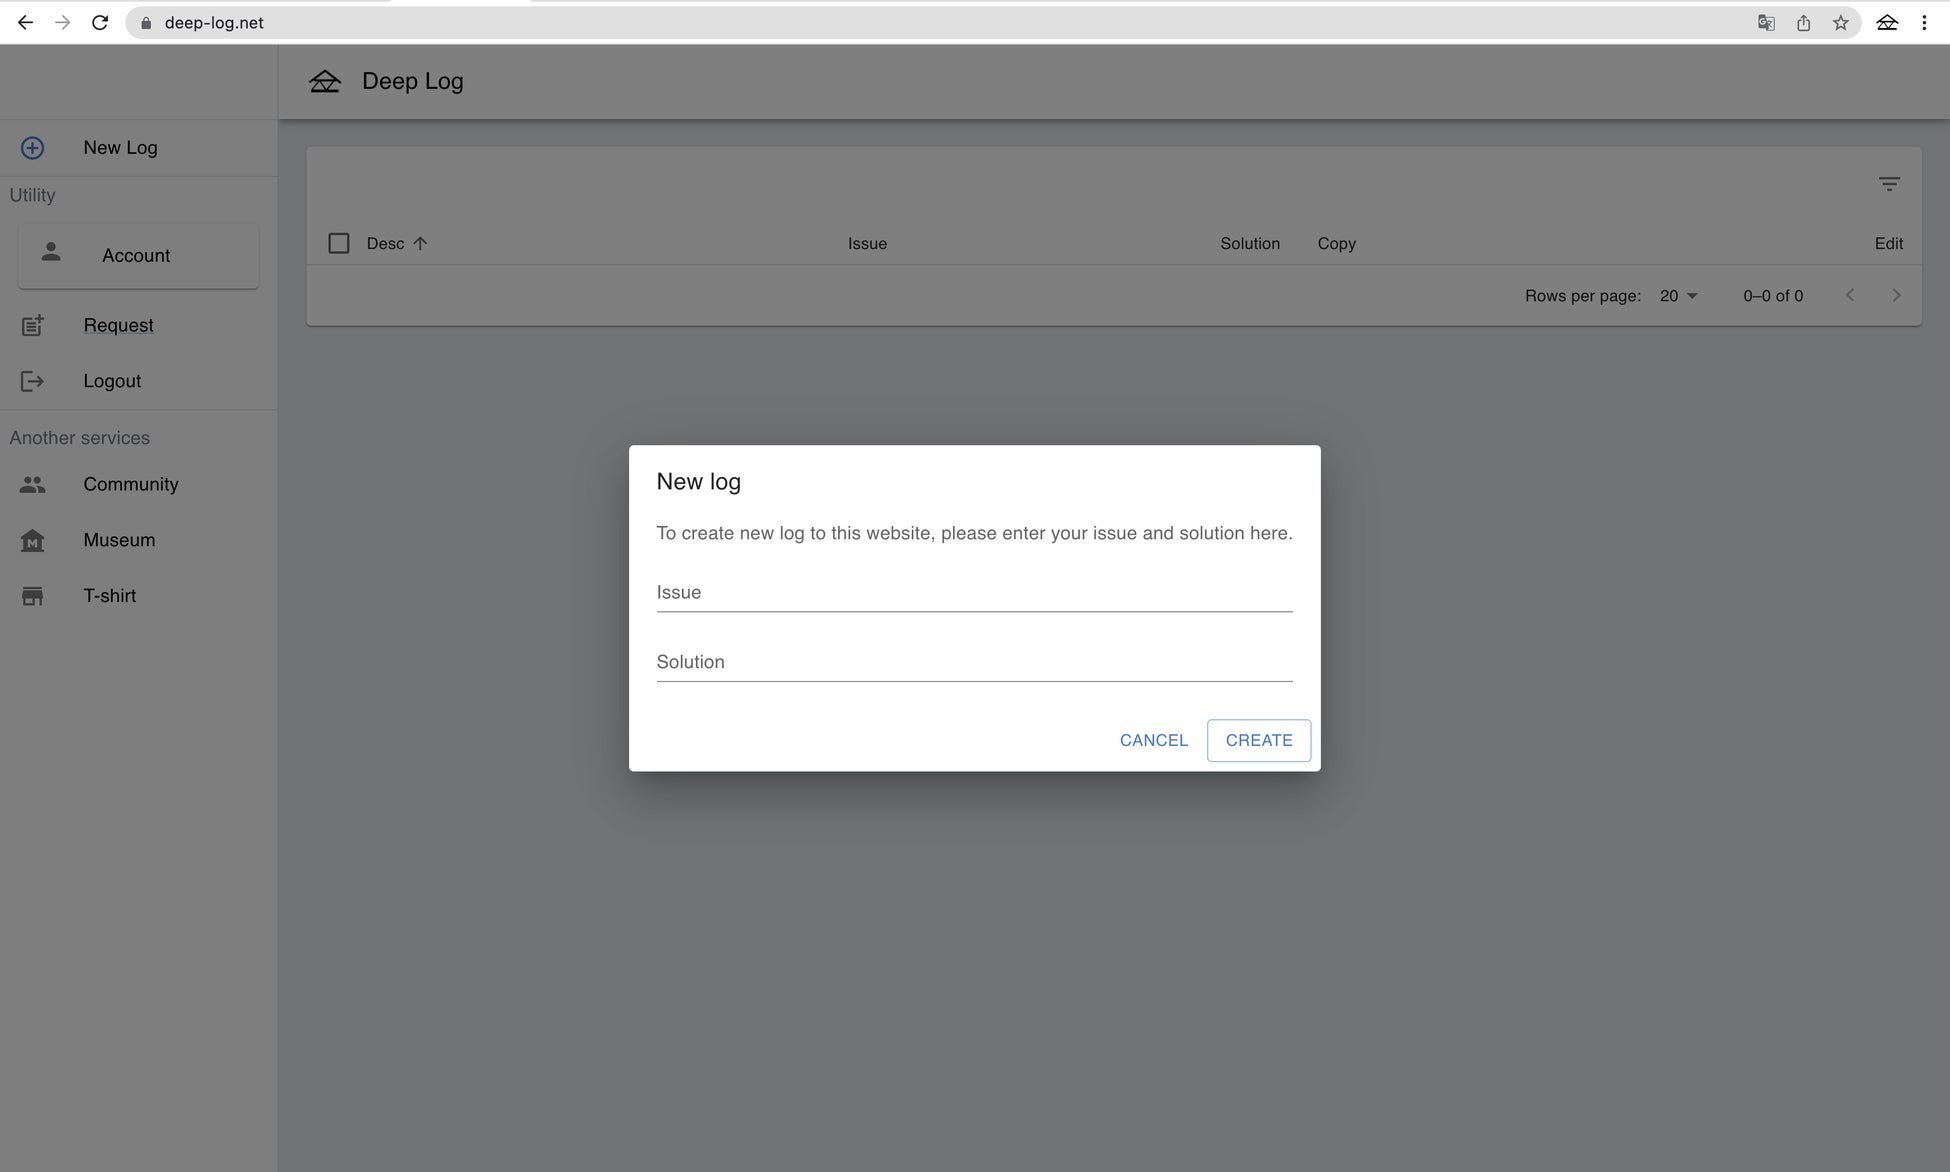Image resolution: width=1950 pixels, height=1172 pixels.
Task: Click the Logout arrow icon
Action: 32,381
